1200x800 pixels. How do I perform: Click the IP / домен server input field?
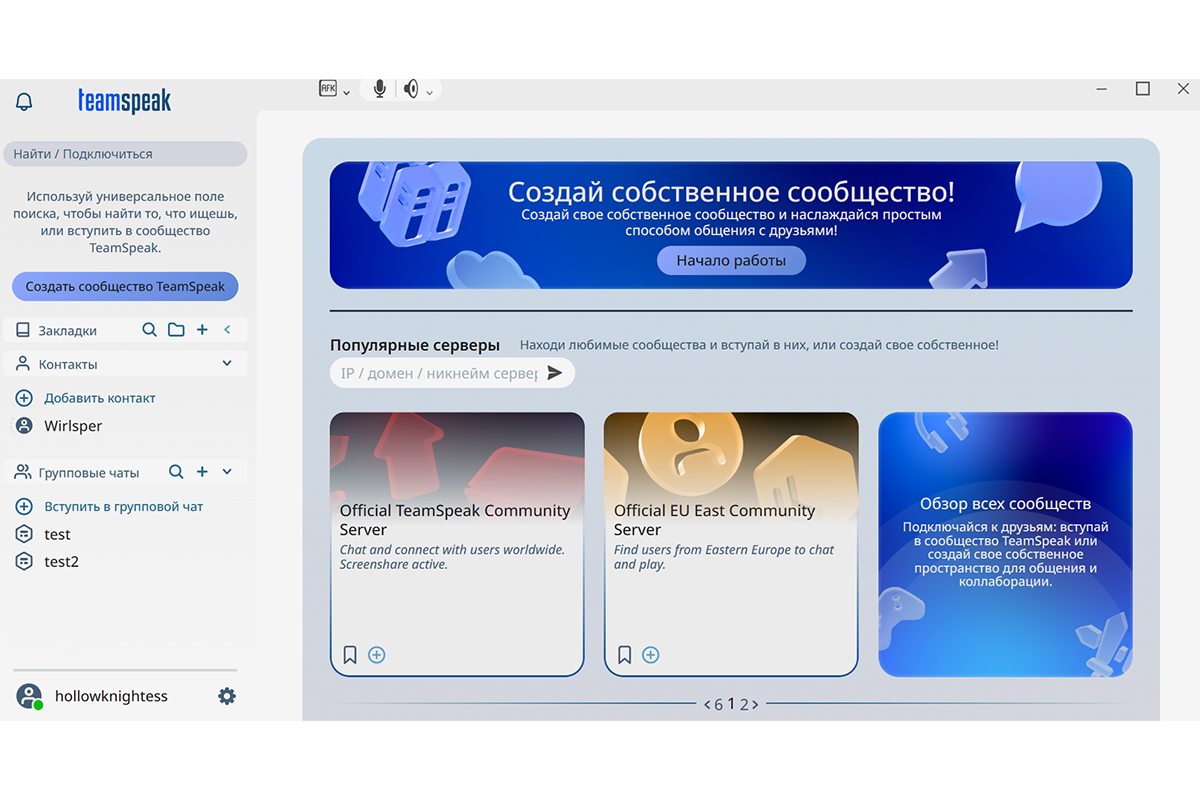438,373
